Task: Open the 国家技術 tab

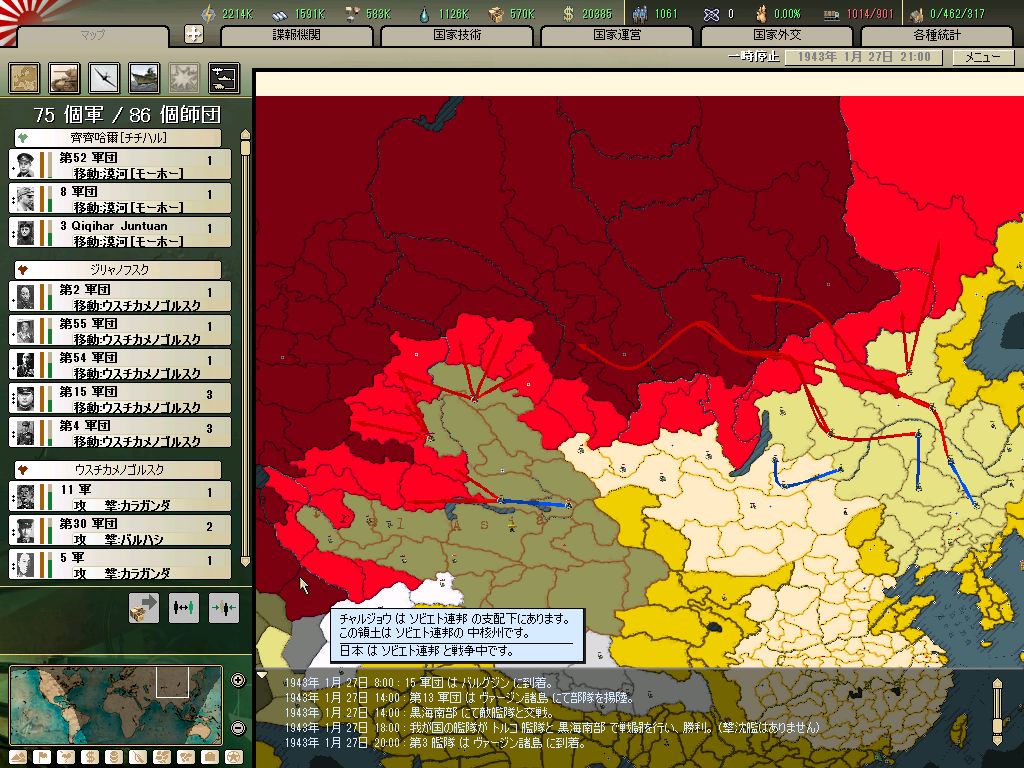Action: (457, 35)
